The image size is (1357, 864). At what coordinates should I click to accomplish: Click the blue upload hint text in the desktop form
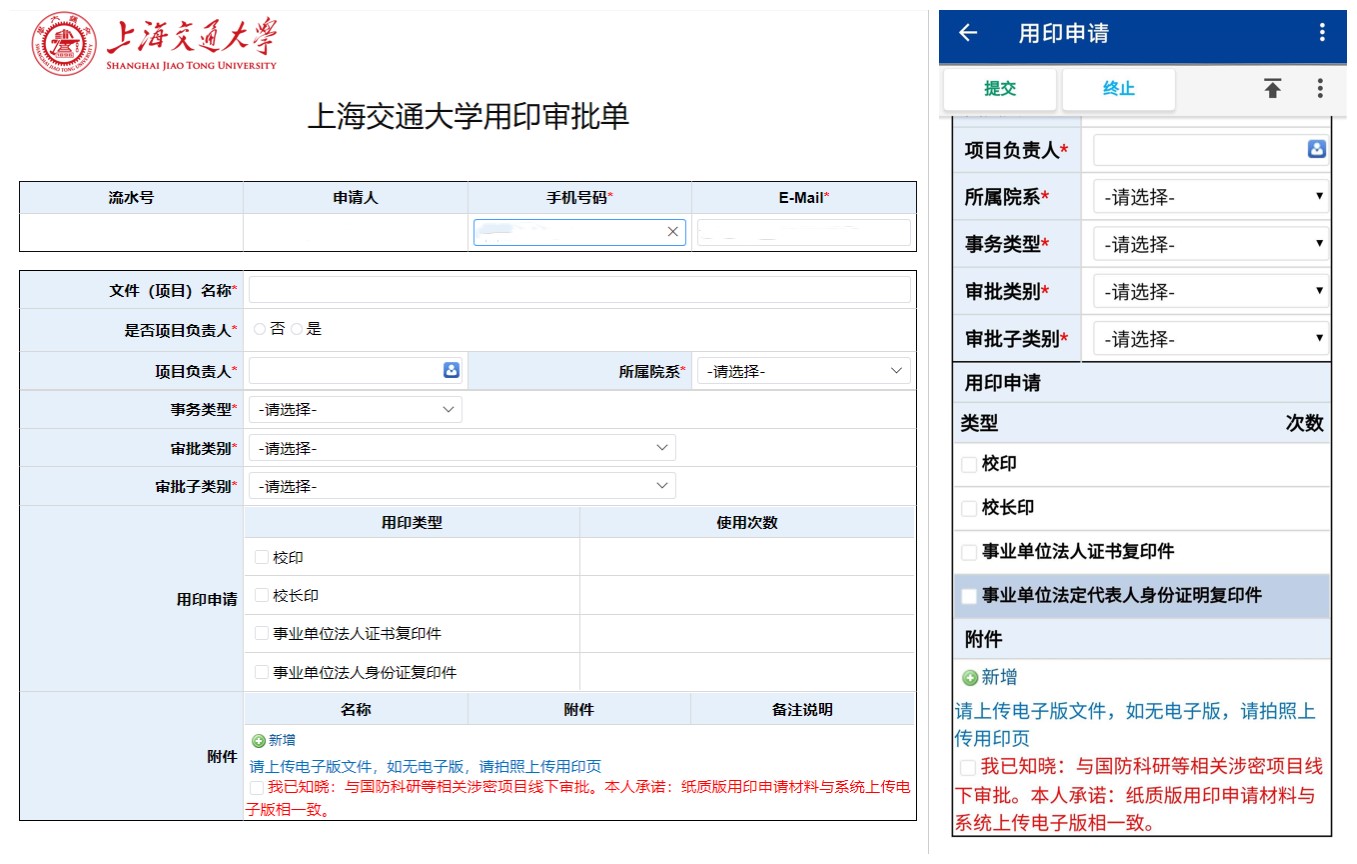tap(425, 766)
